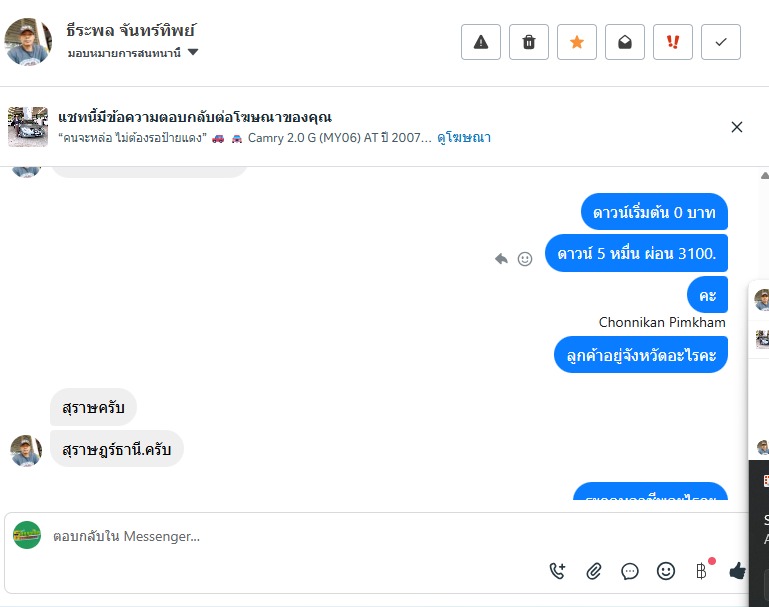This screenshot has width=769, height=607.
Task: Toggle the orange star follow-up flag
Action: [577, 42]
